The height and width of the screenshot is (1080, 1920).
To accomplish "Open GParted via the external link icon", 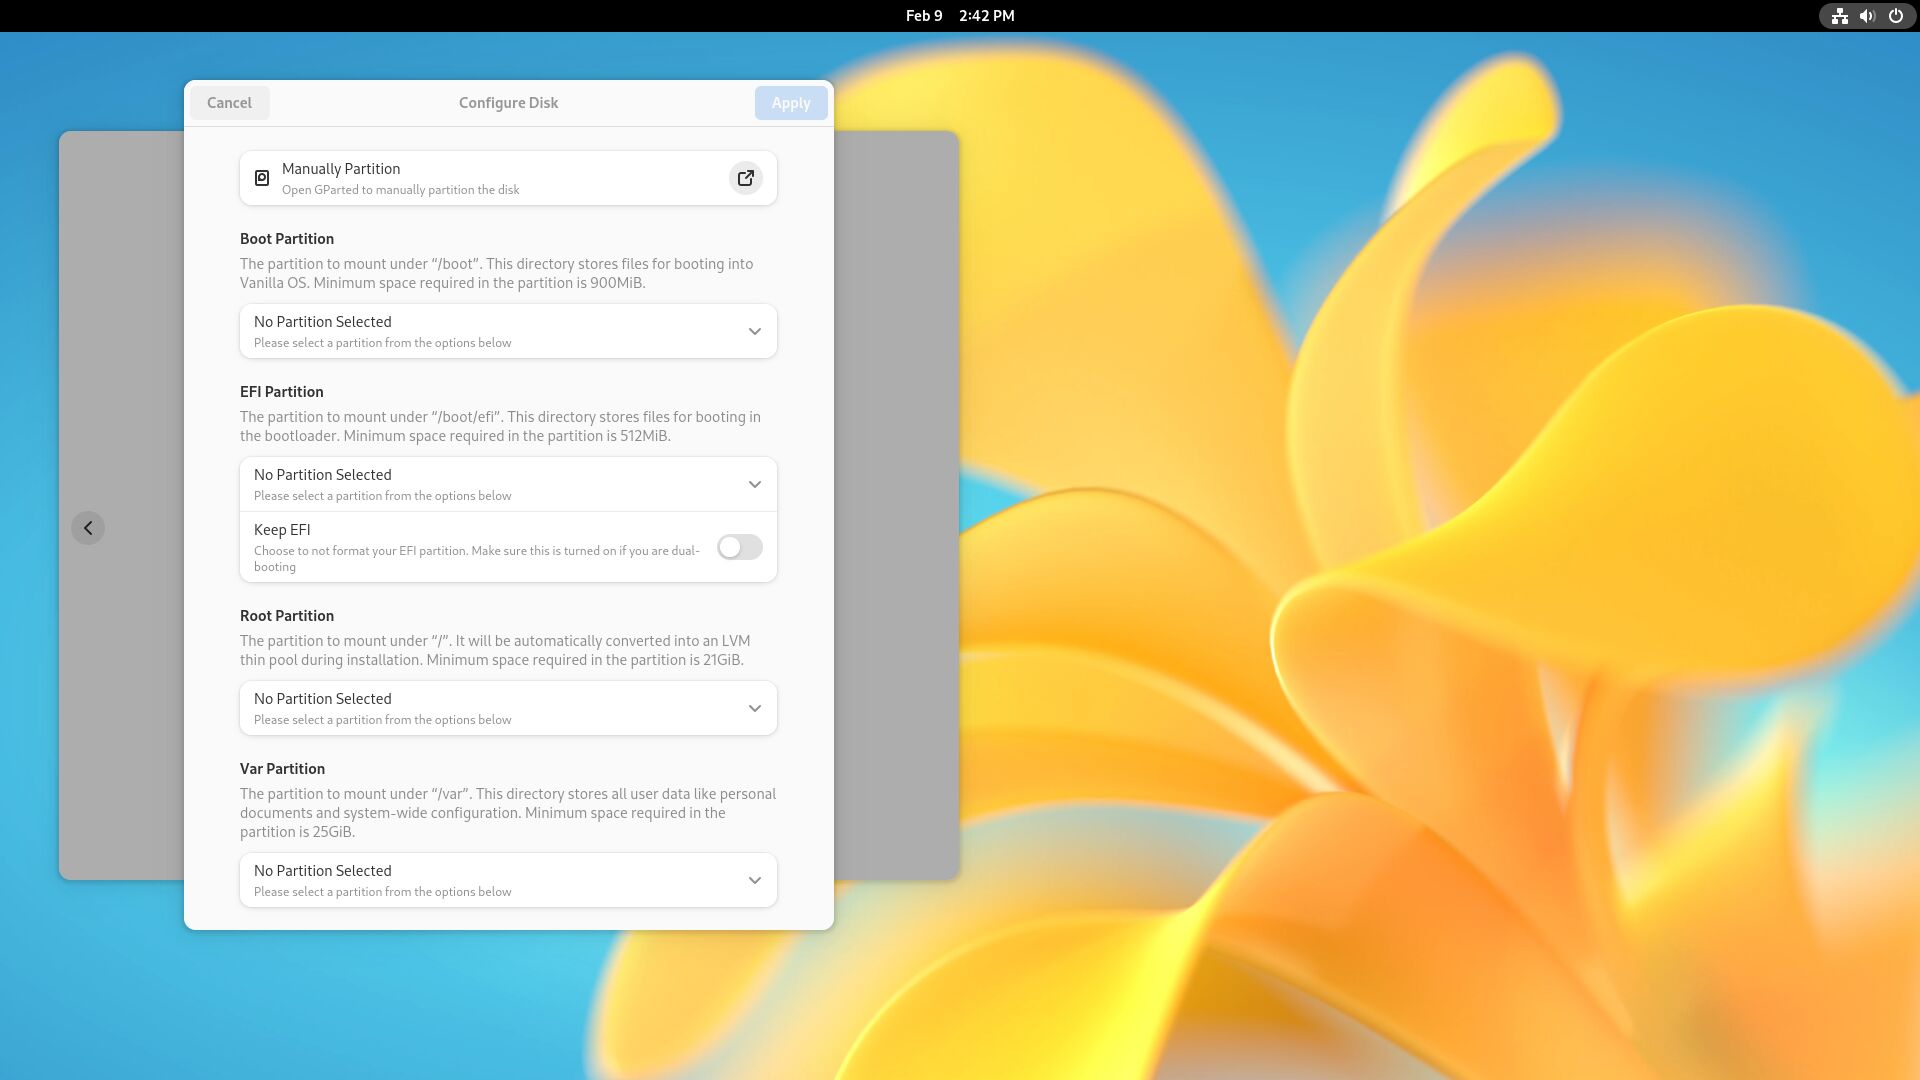I will coord(745,178).
